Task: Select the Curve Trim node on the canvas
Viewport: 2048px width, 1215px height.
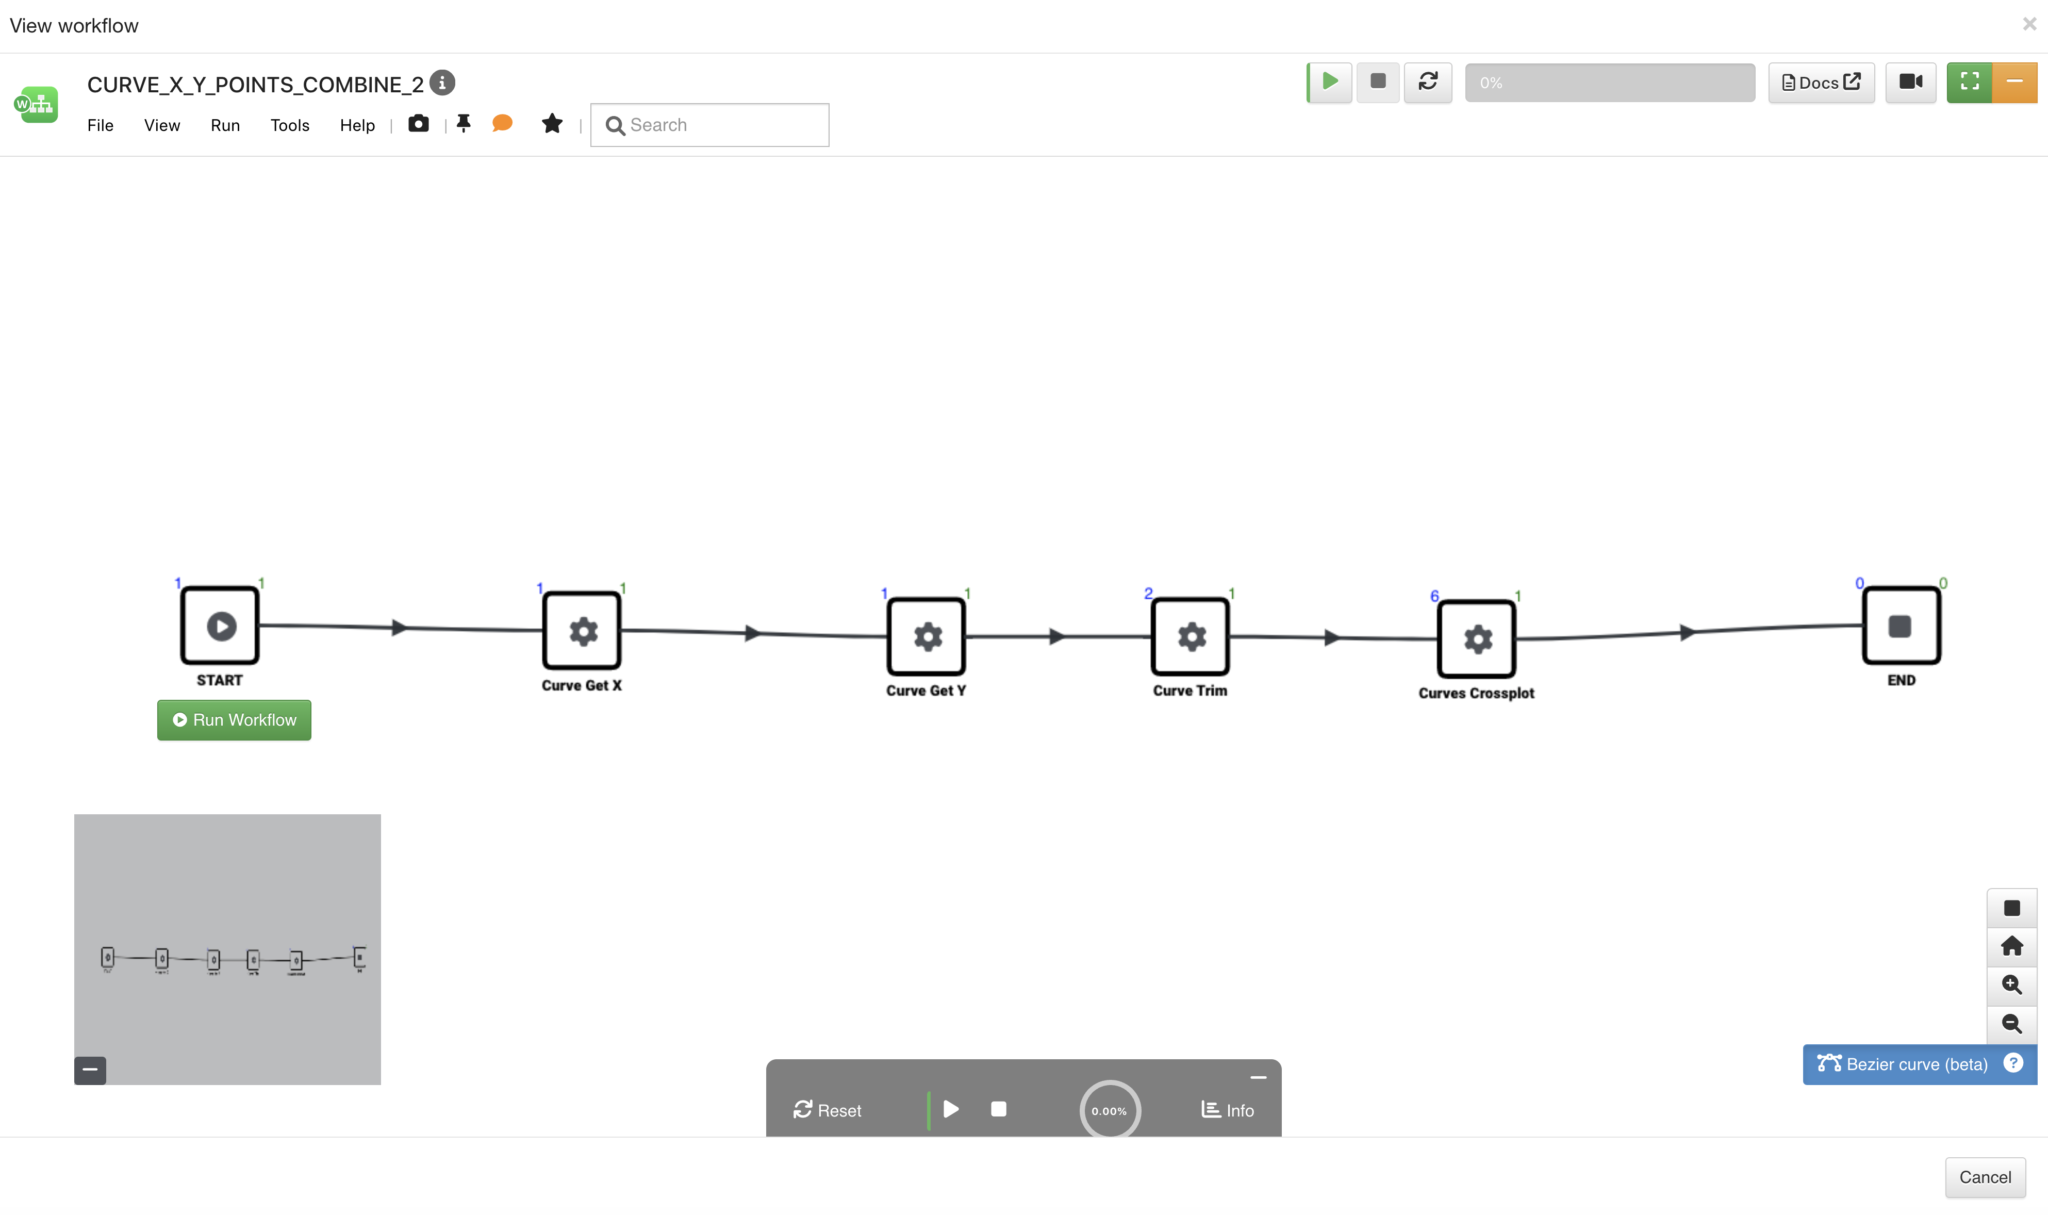Action: point(1189,636)
